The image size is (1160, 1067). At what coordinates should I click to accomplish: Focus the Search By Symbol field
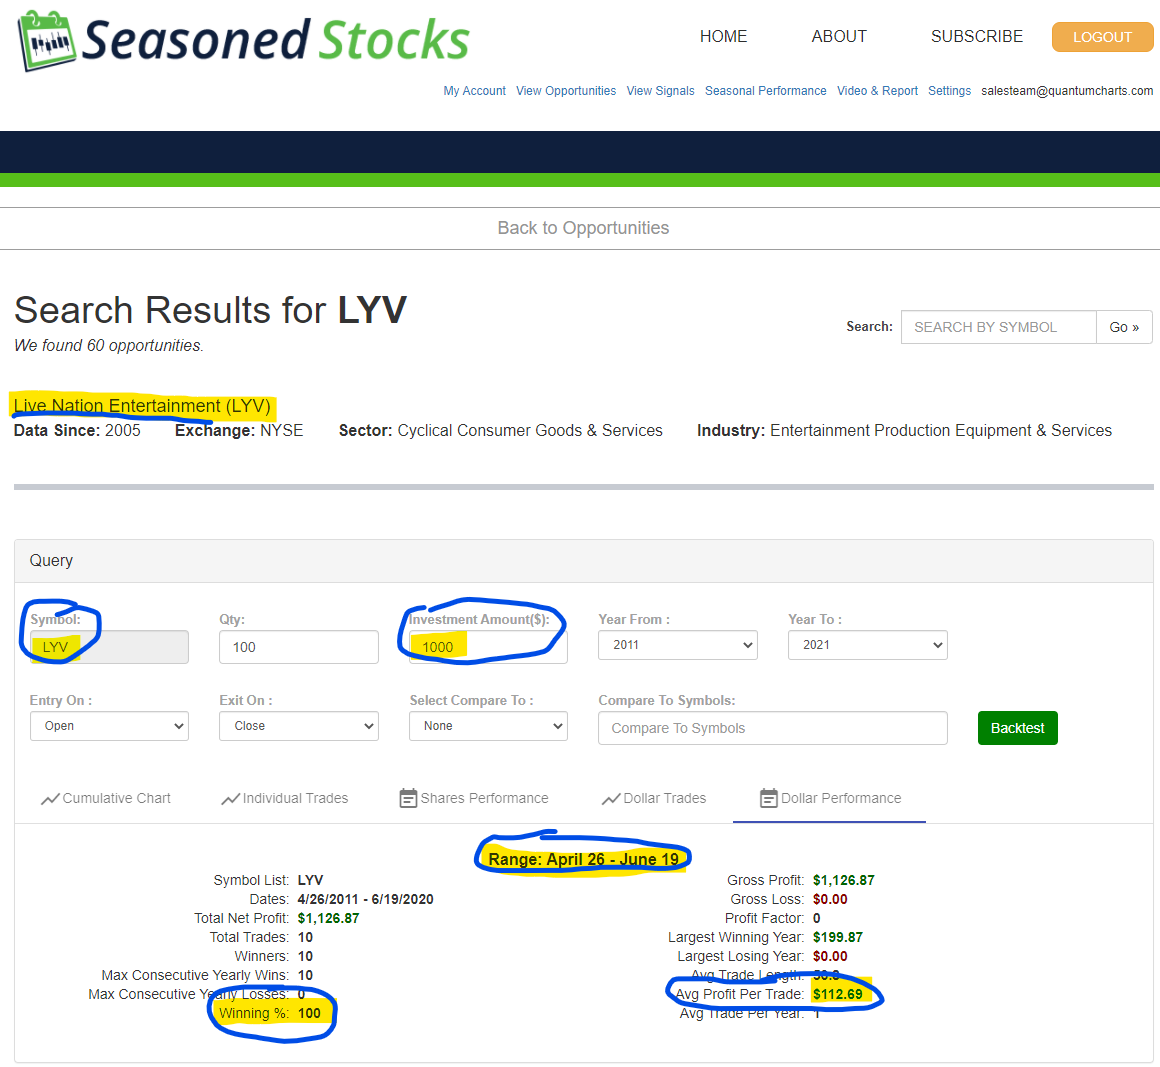coord(998,327)
